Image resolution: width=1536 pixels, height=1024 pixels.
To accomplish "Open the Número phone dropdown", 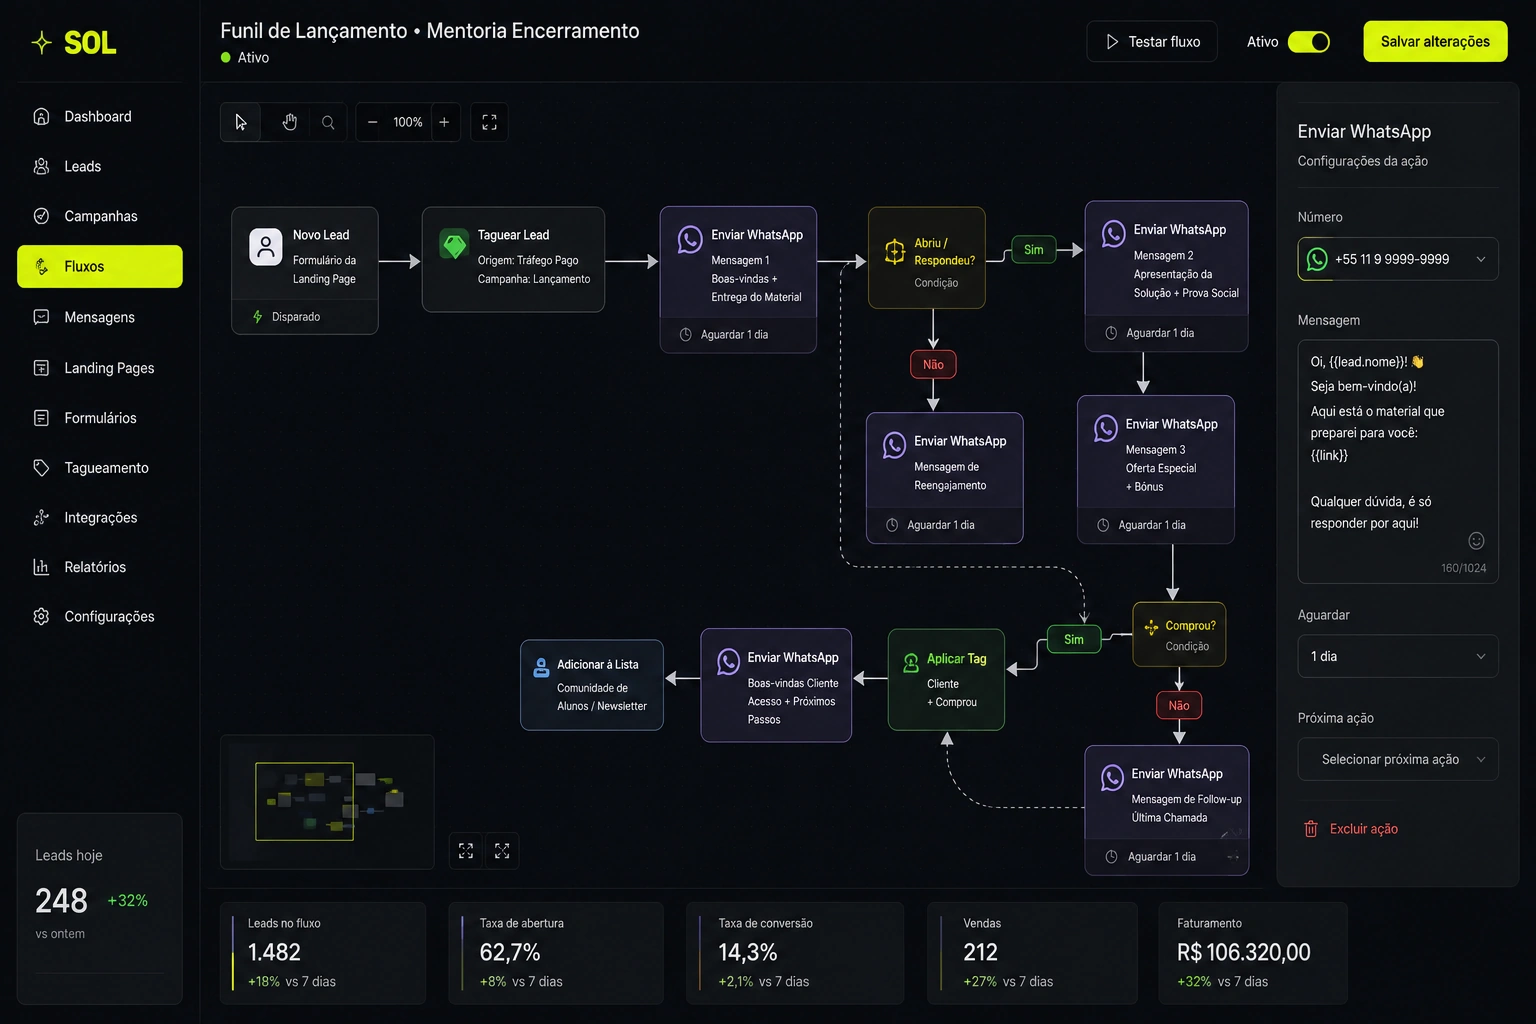I will click(1397, 259).
